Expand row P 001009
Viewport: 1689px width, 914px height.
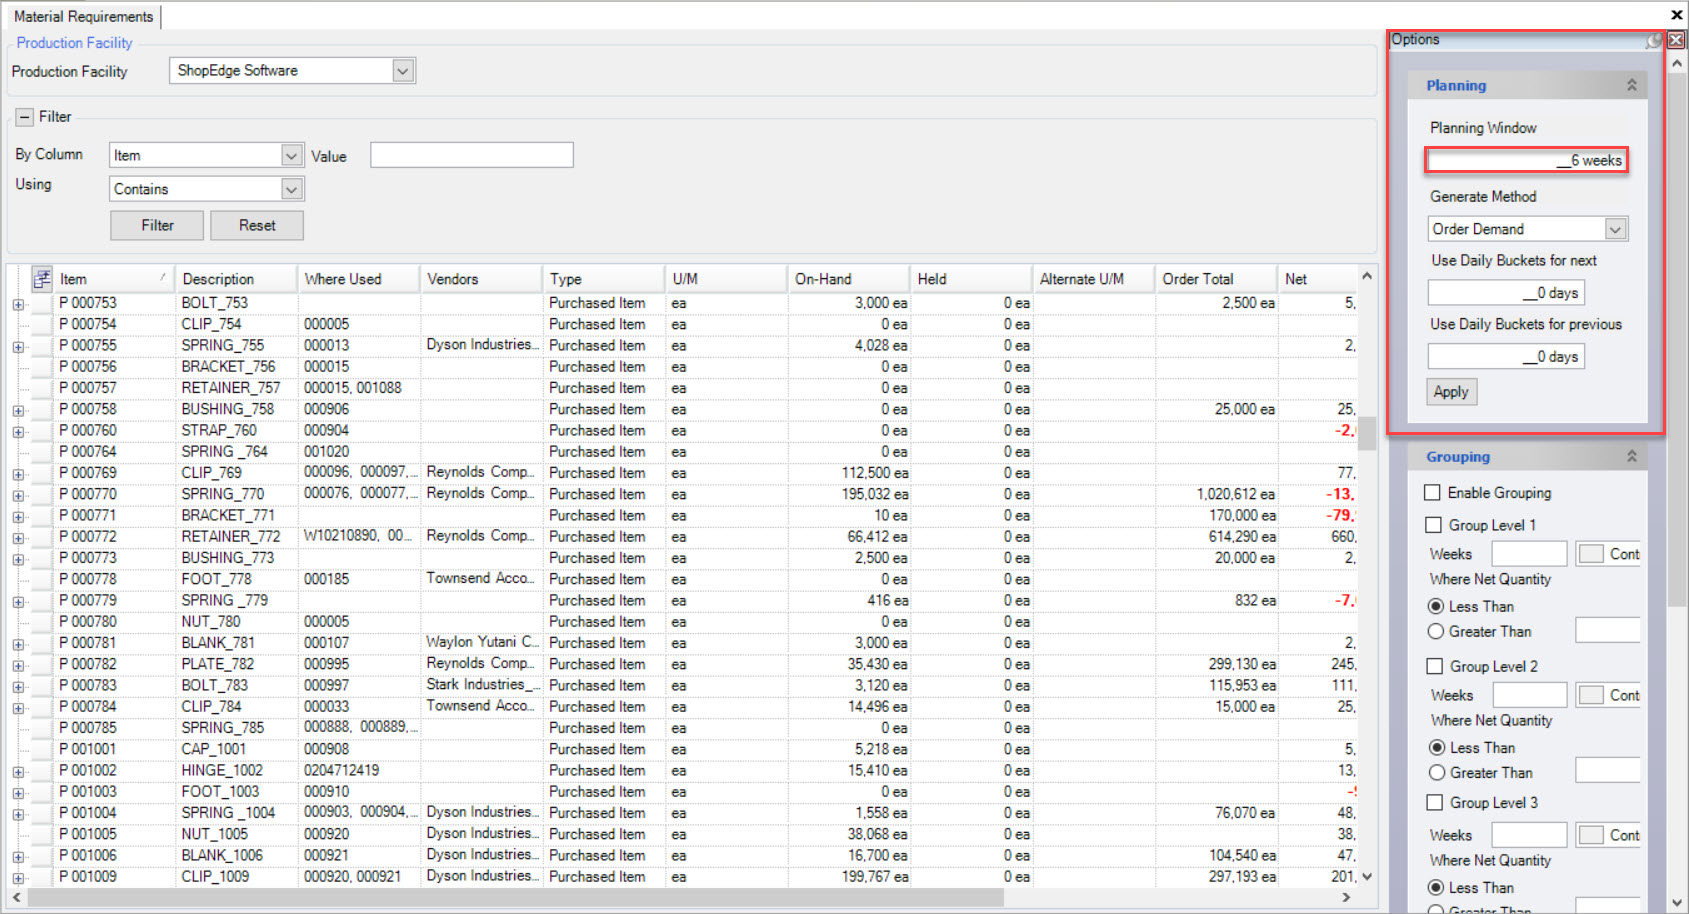(18, 878)
